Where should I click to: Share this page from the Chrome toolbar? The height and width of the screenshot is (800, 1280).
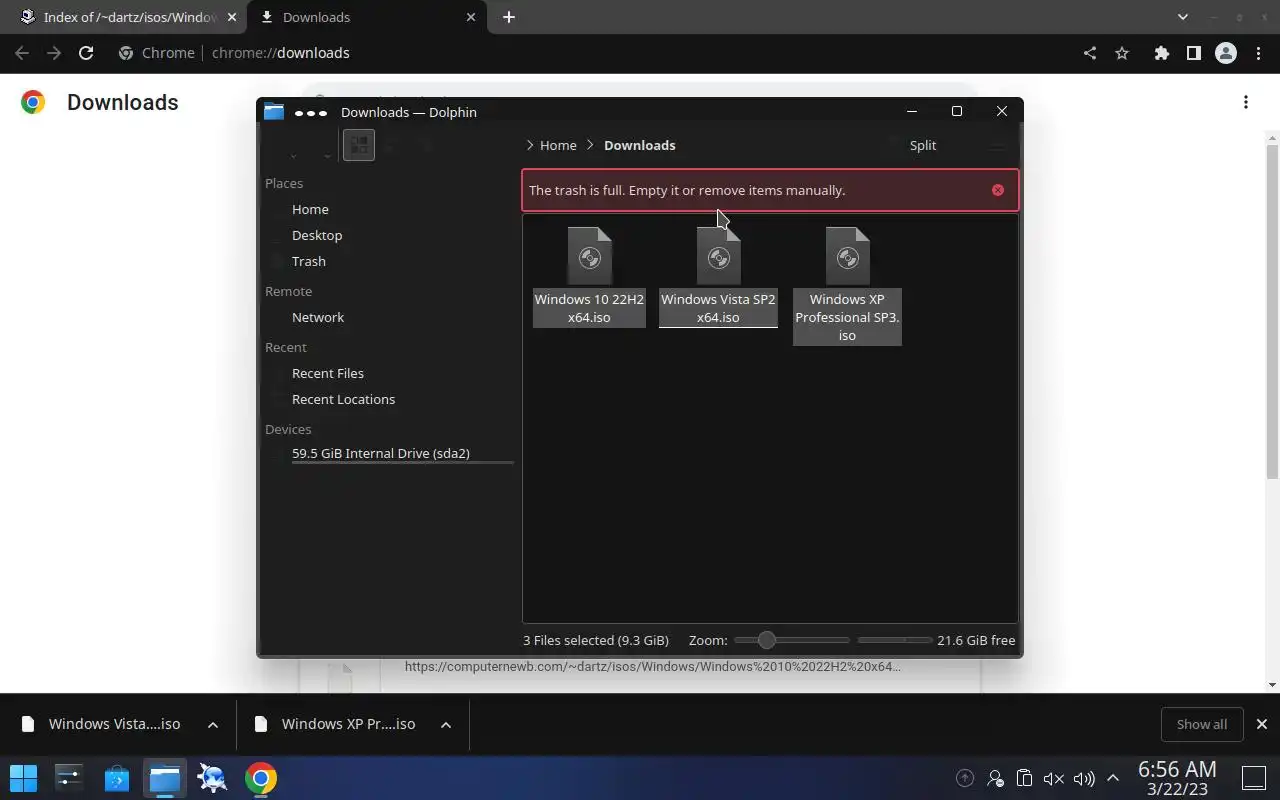pos(1090,53)
